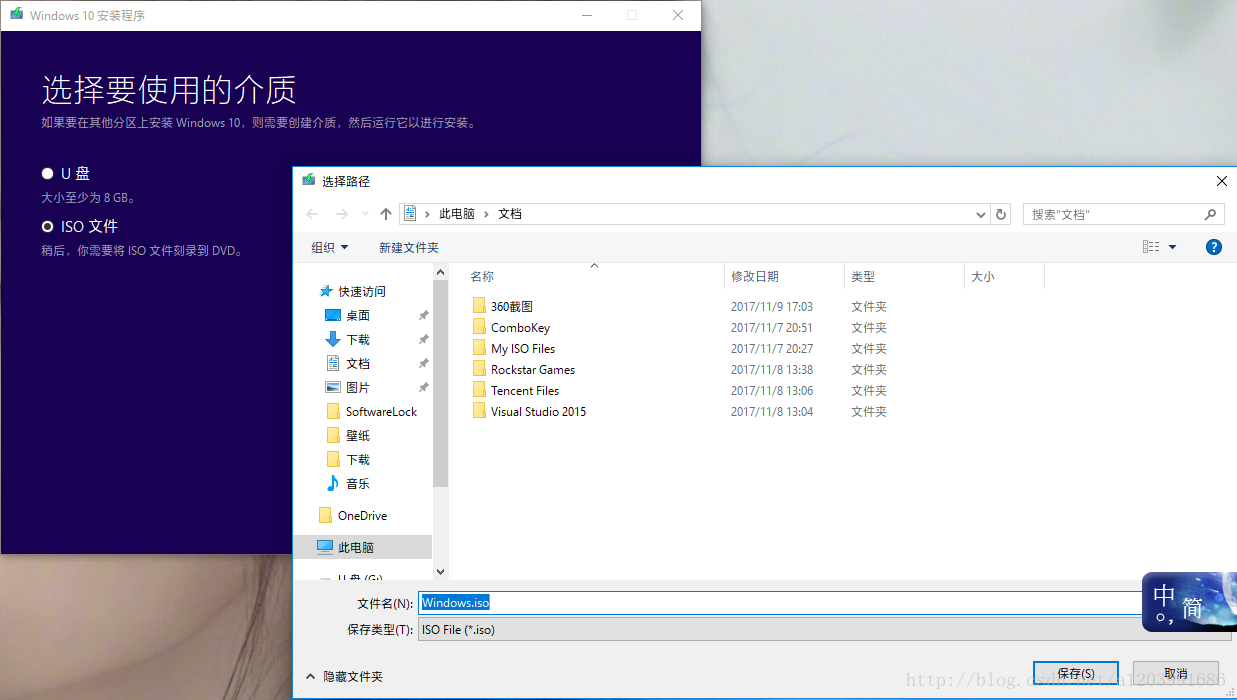Viewport: 1237px width, 700px height.
Task: Open the 组织 dropdown menu
Action: (x=329, y=246)
